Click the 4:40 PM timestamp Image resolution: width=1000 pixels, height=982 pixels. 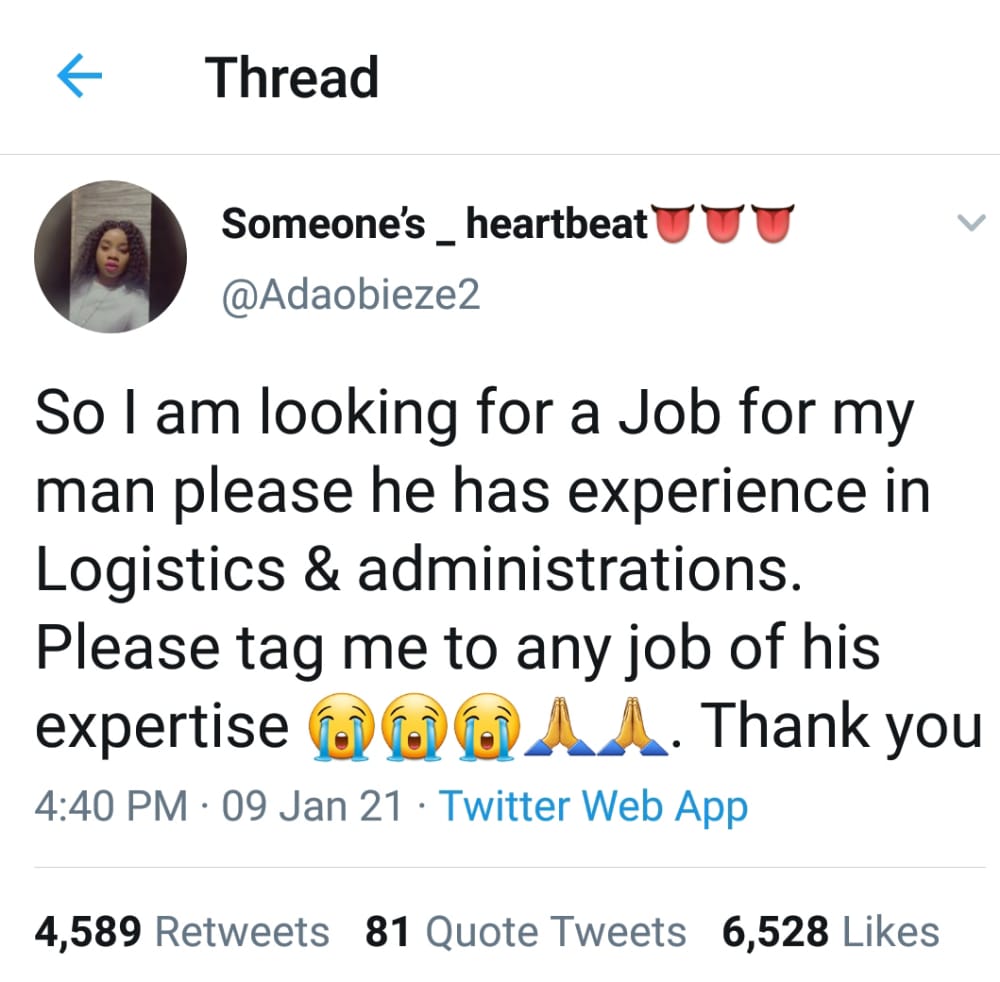tap(111, 806)
